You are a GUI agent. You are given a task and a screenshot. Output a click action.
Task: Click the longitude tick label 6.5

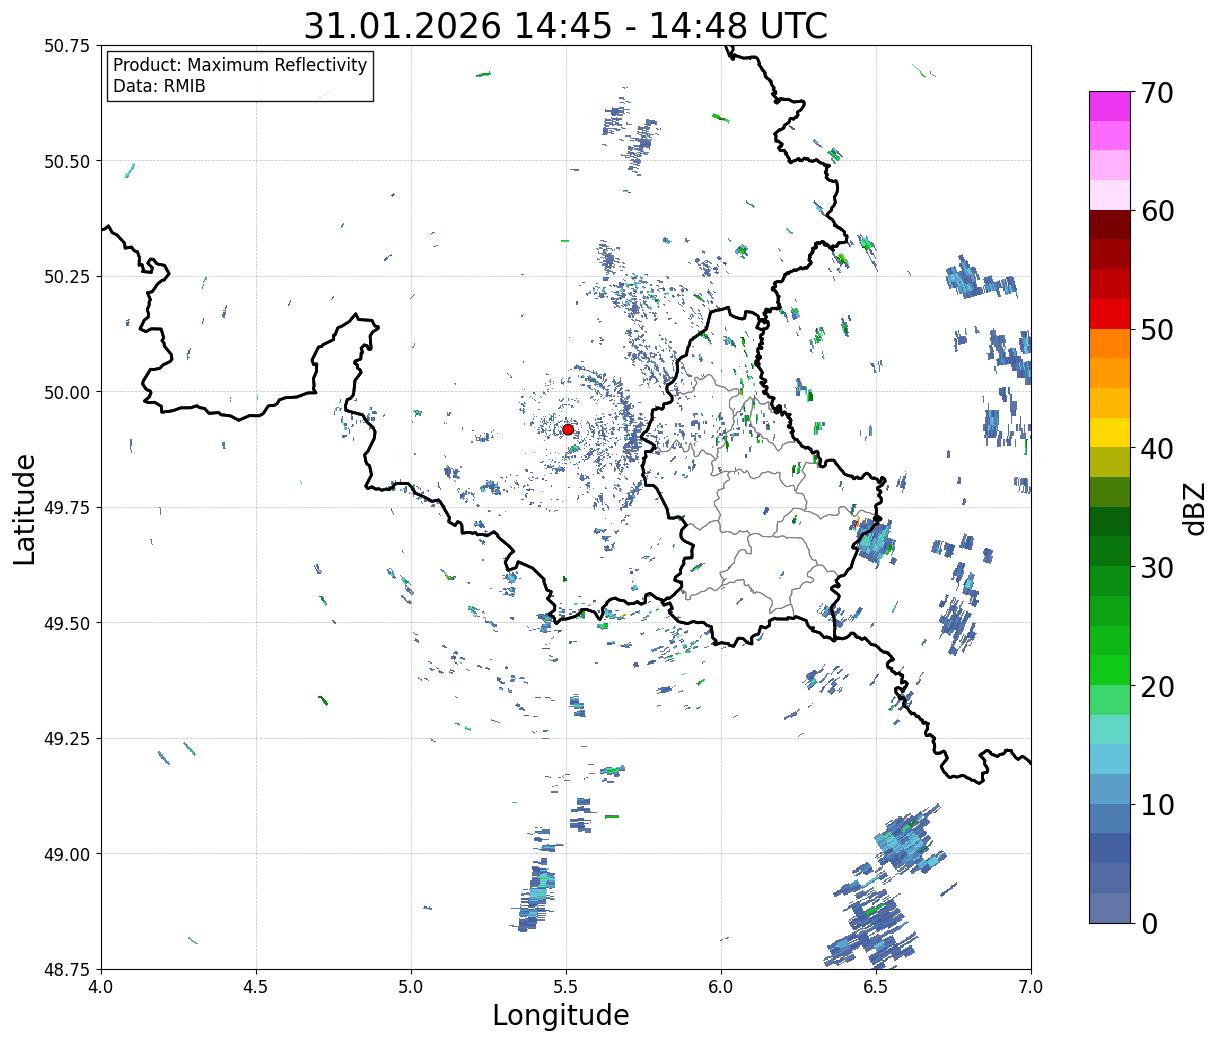pos(876,986)
